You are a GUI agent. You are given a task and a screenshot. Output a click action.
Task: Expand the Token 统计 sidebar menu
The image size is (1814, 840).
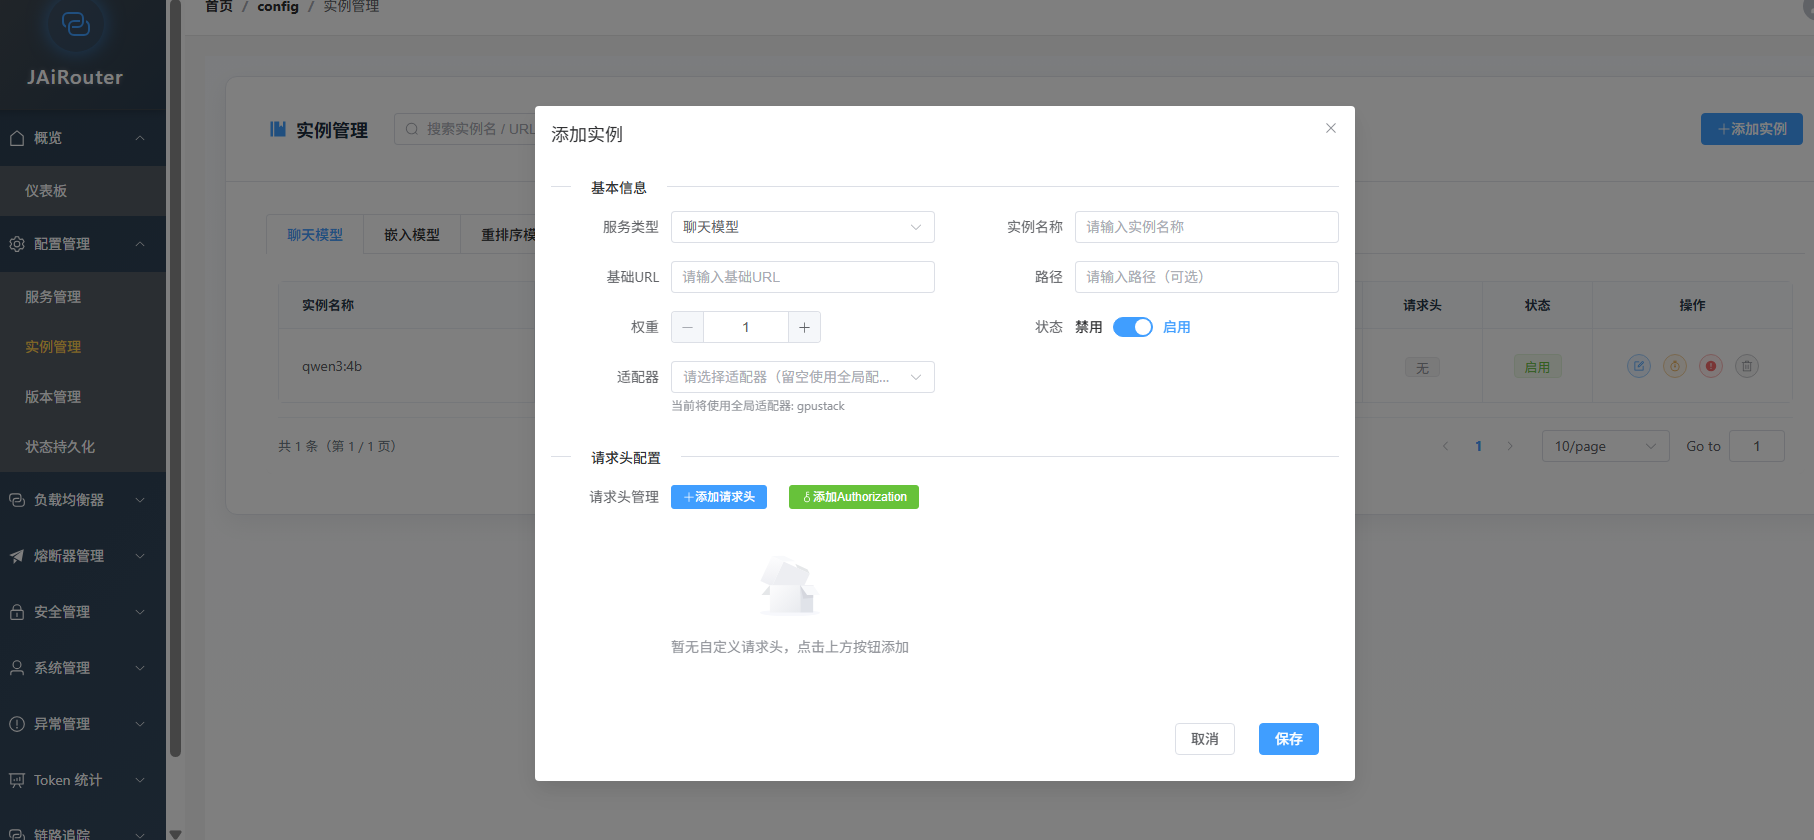pyautogui.click(x=140, y=780)
